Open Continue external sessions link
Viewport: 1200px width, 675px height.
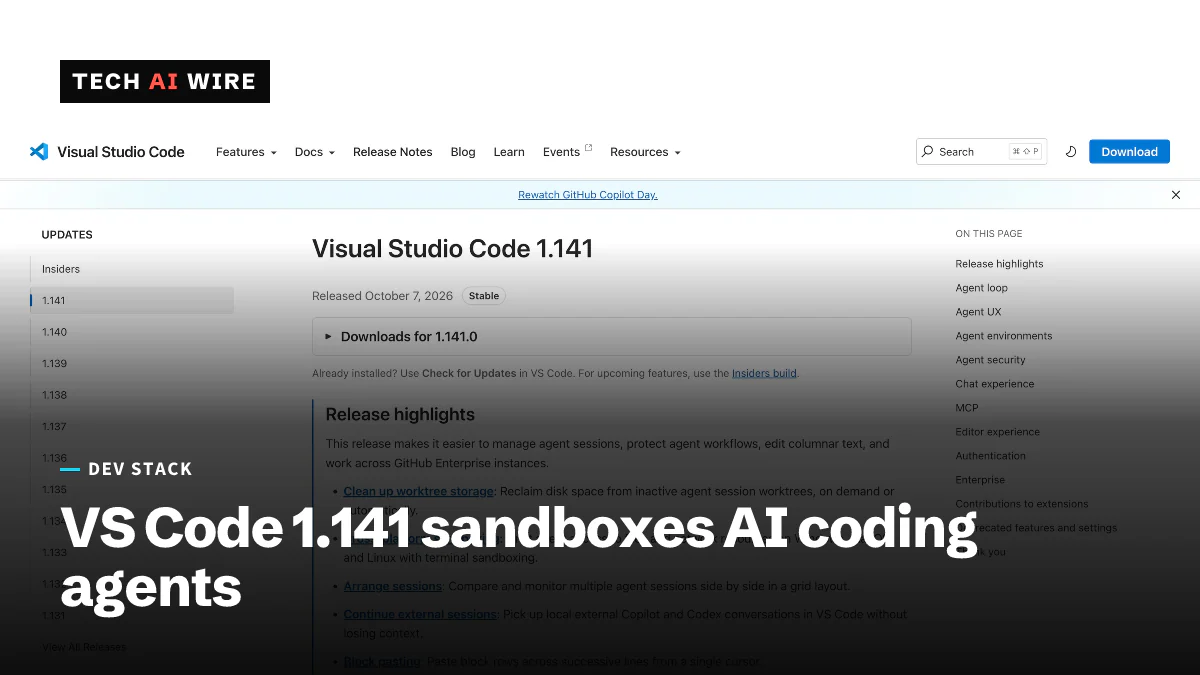420,614
